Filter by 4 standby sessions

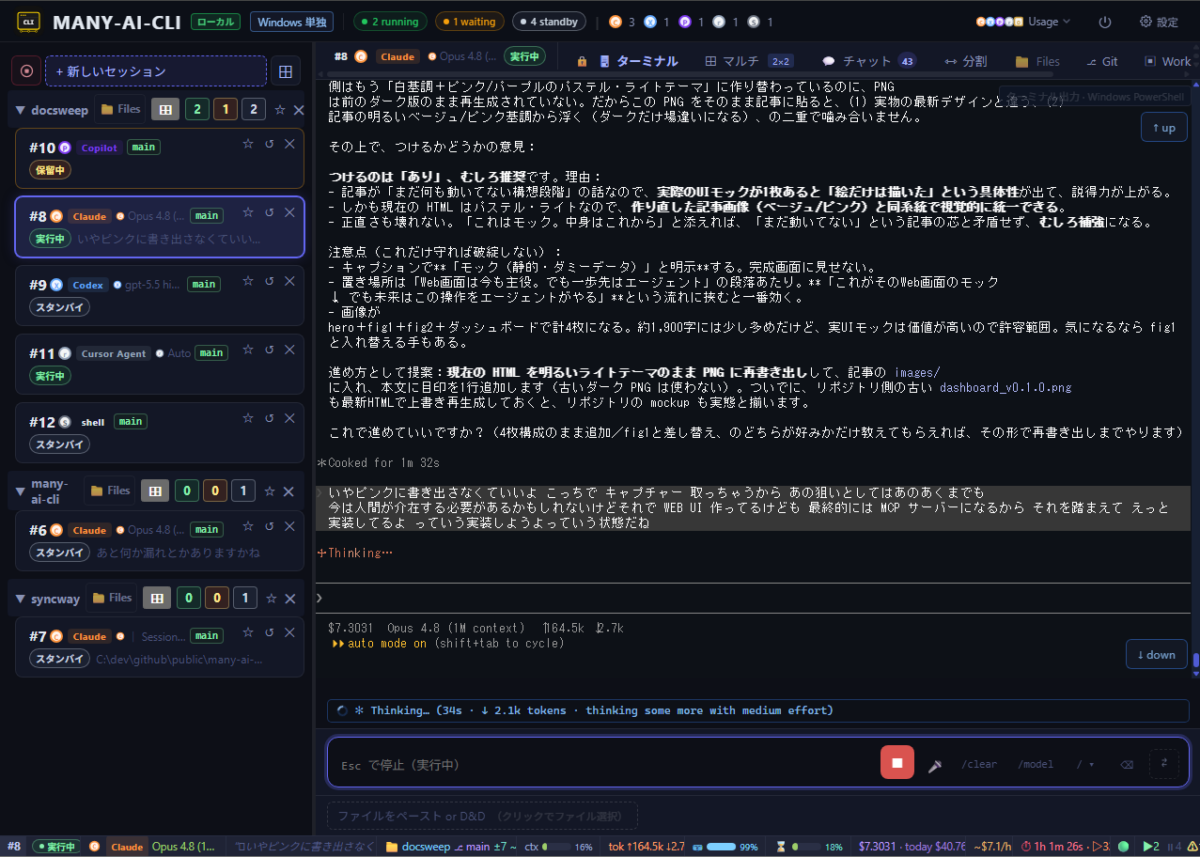click(549, 21)
